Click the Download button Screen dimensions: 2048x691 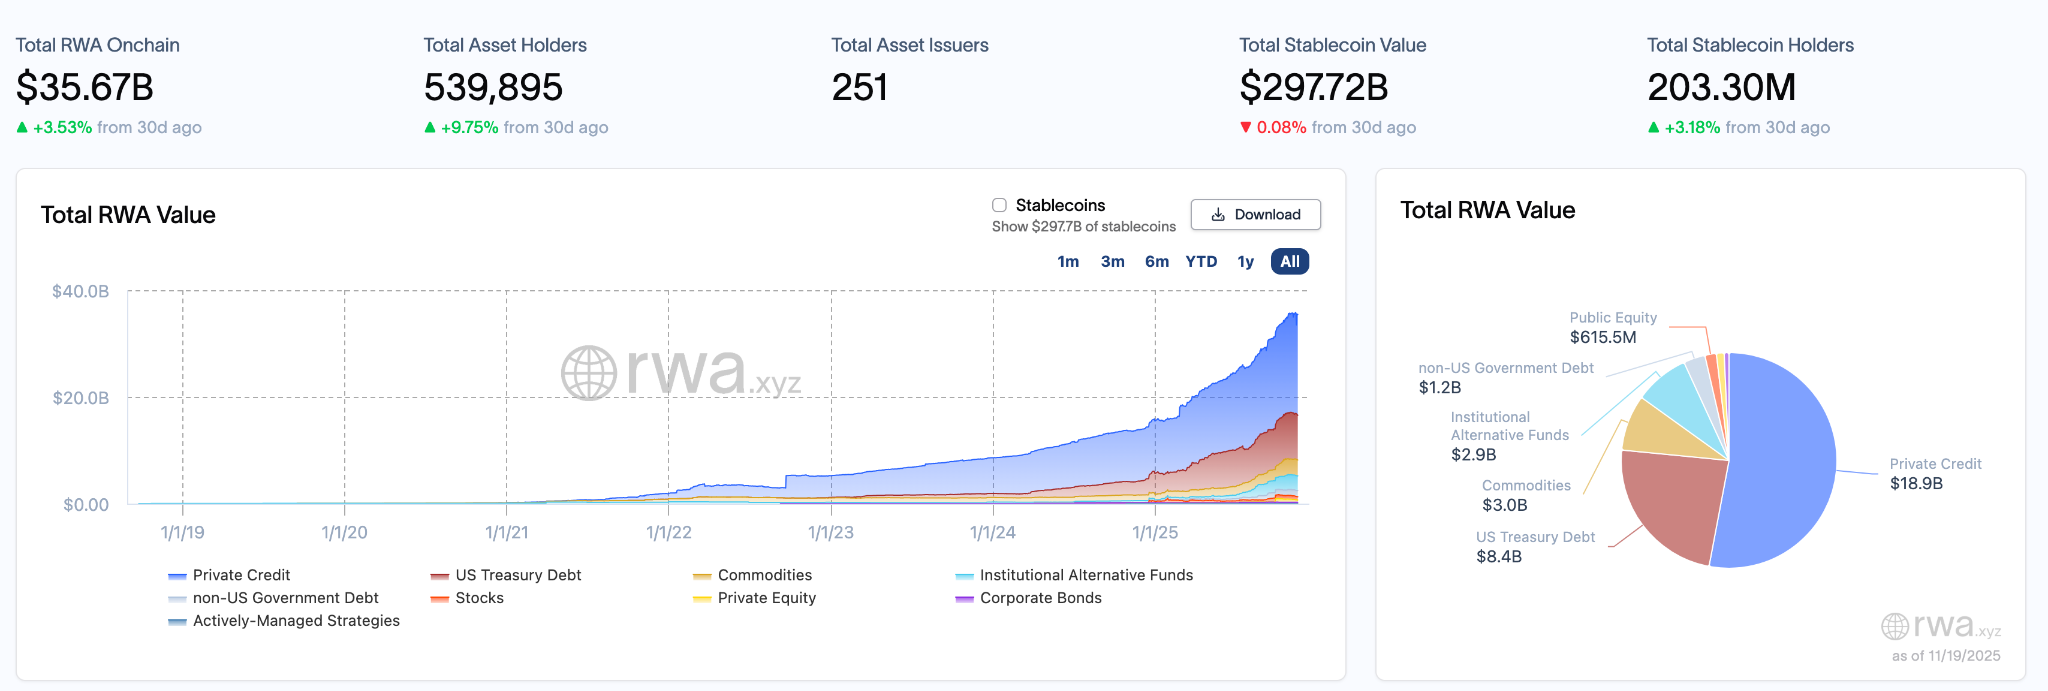1255,215
